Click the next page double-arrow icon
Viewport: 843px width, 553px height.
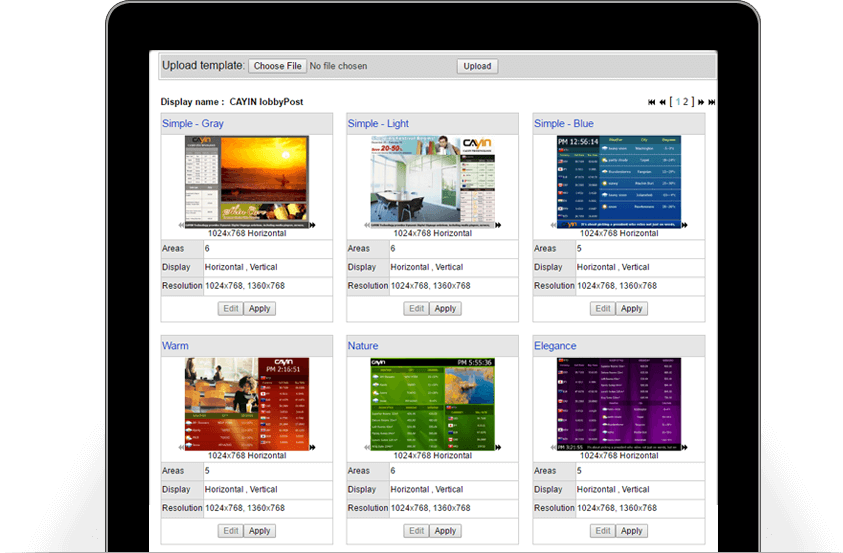tap(701, 102)
